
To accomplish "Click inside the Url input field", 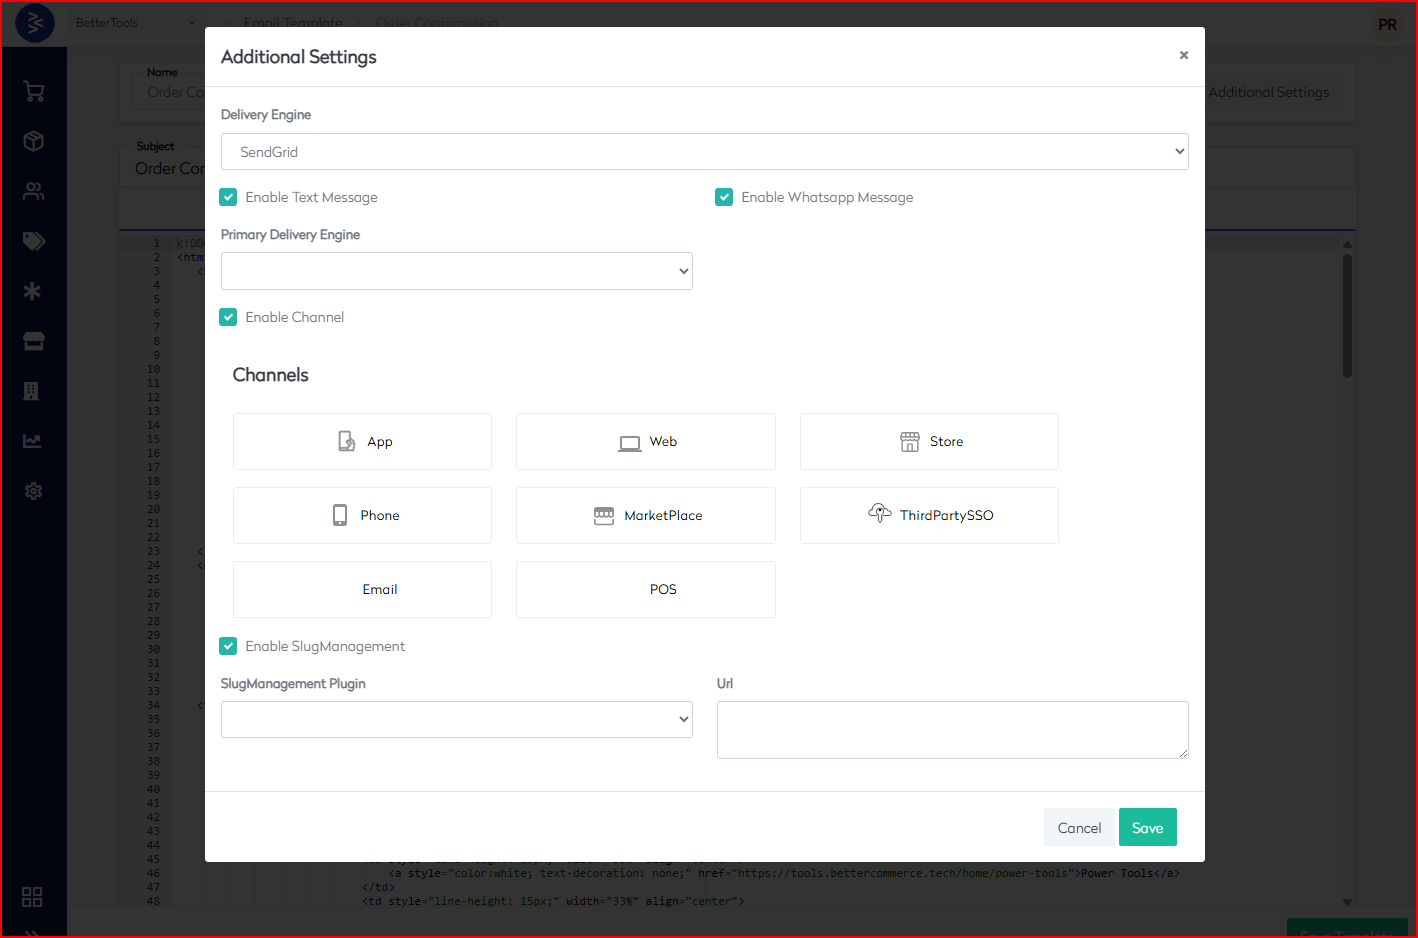I will point(952,730).
